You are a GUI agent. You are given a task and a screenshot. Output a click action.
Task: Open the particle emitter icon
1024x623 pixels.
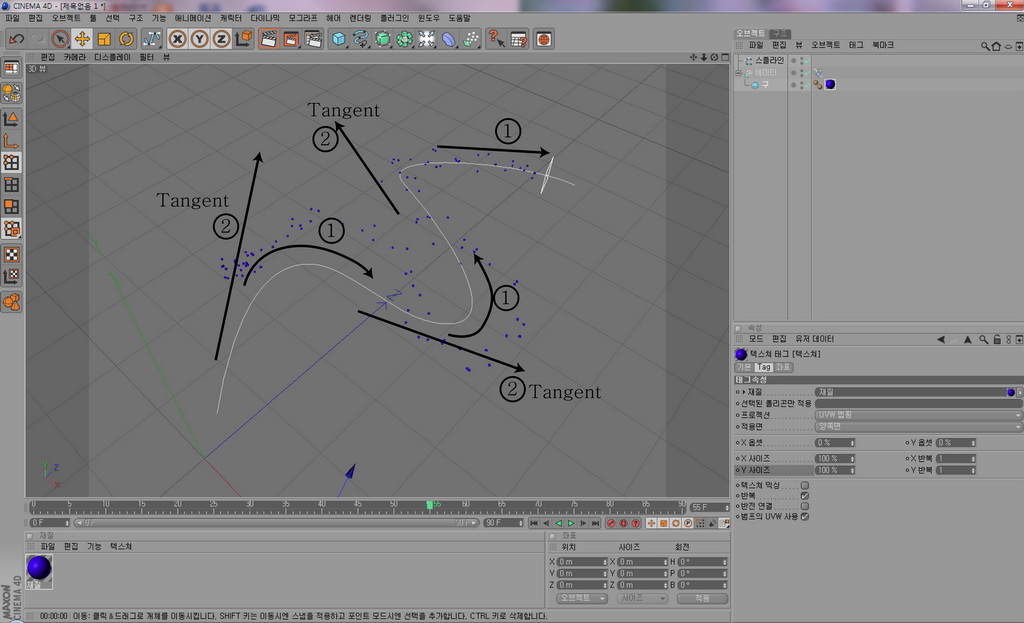[471, 39]
